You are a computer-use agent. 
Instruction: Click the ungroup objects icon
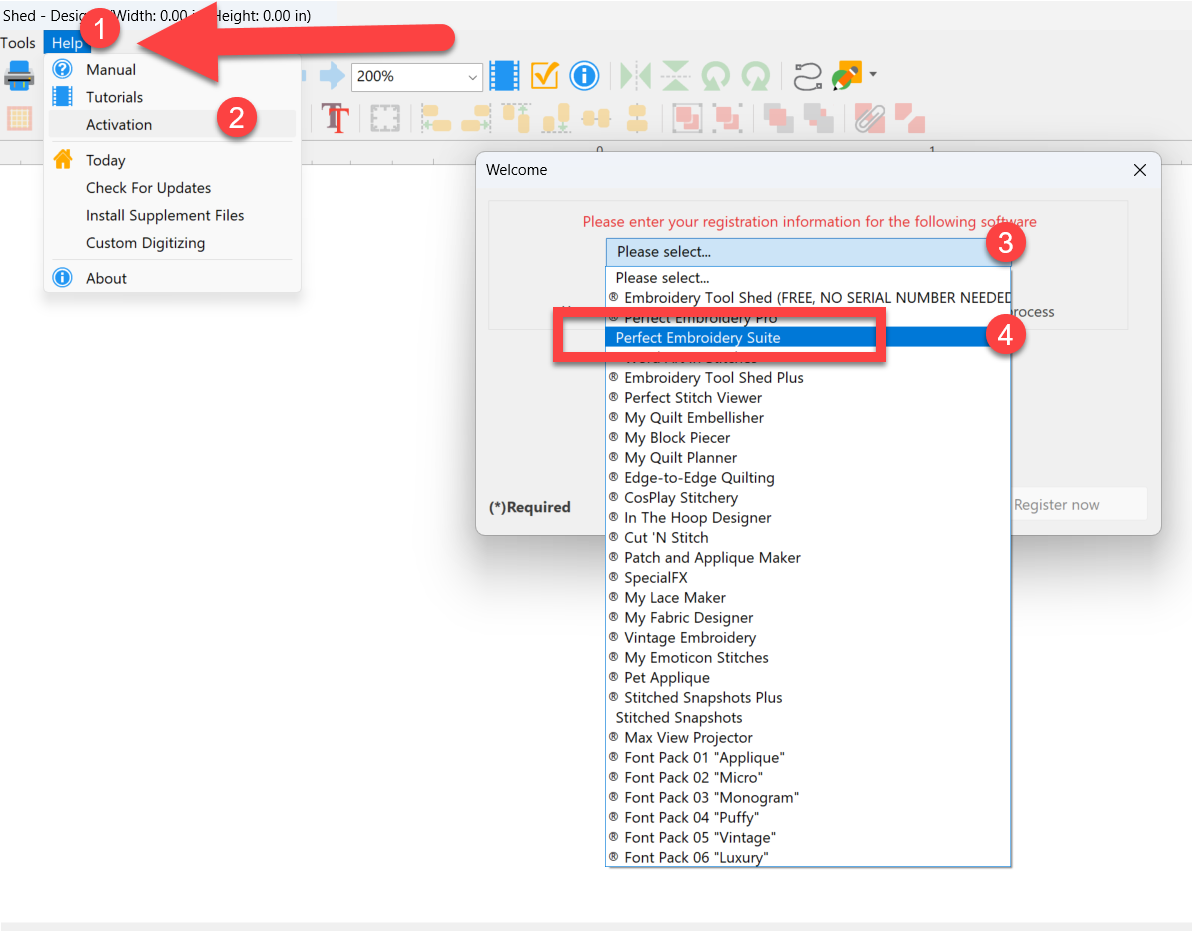click(728, 119)
